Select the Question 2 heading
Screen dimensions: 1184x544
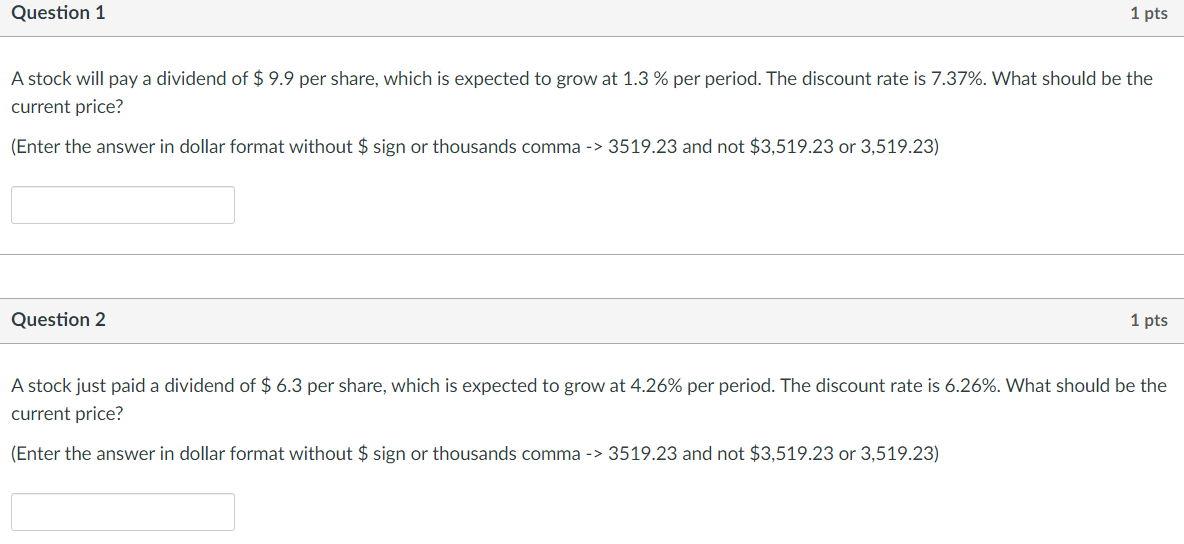[58, 320]
